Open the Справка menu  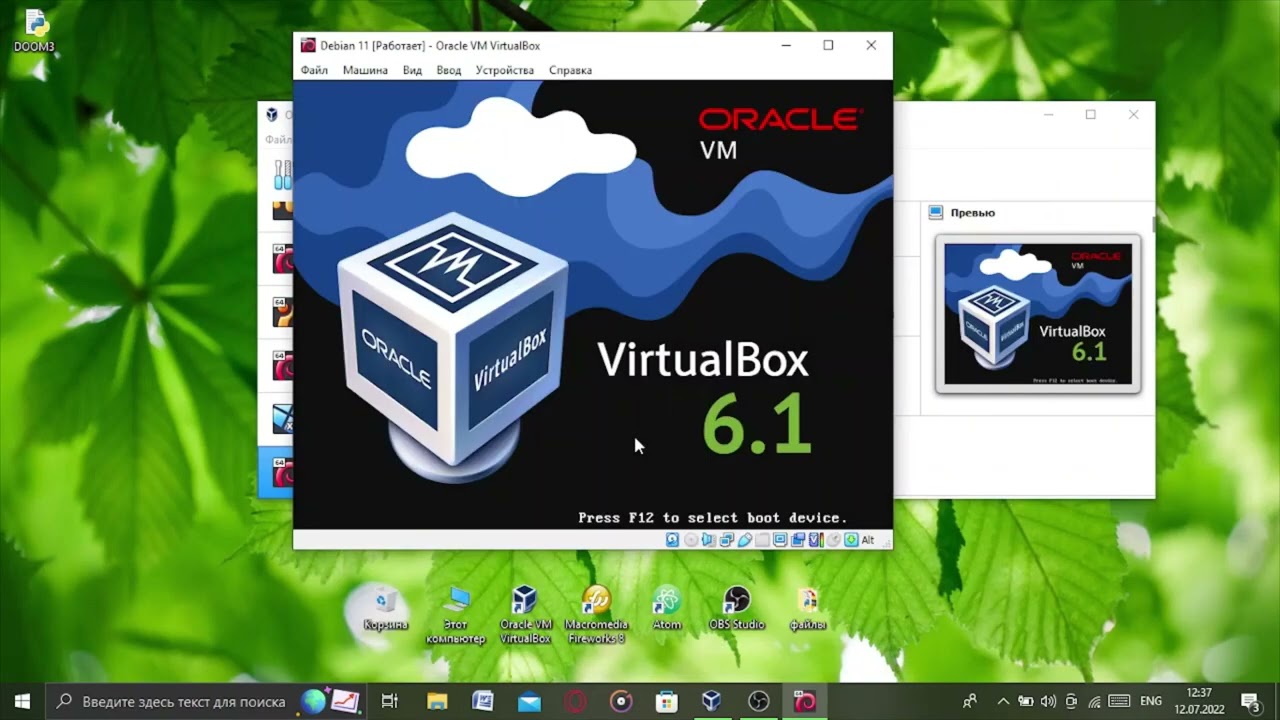570,70
